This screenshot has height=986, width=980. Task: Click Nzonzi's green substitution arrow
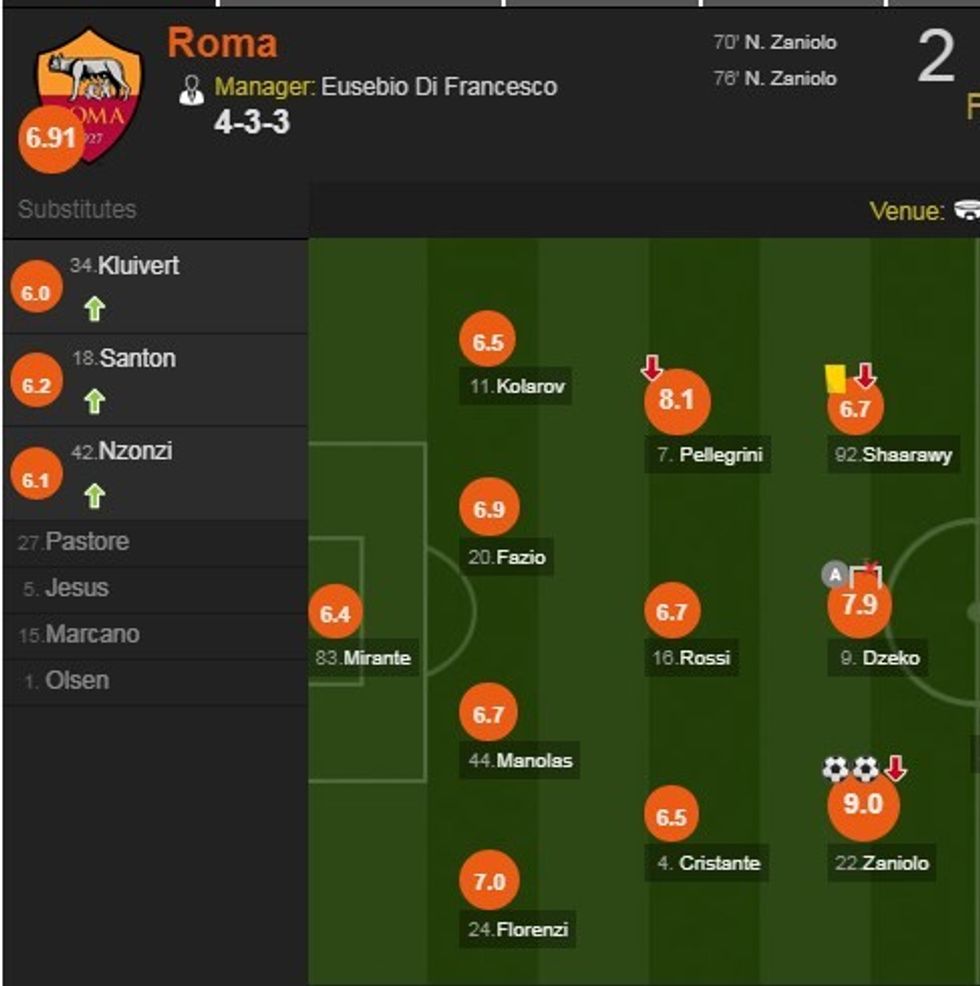94,495
